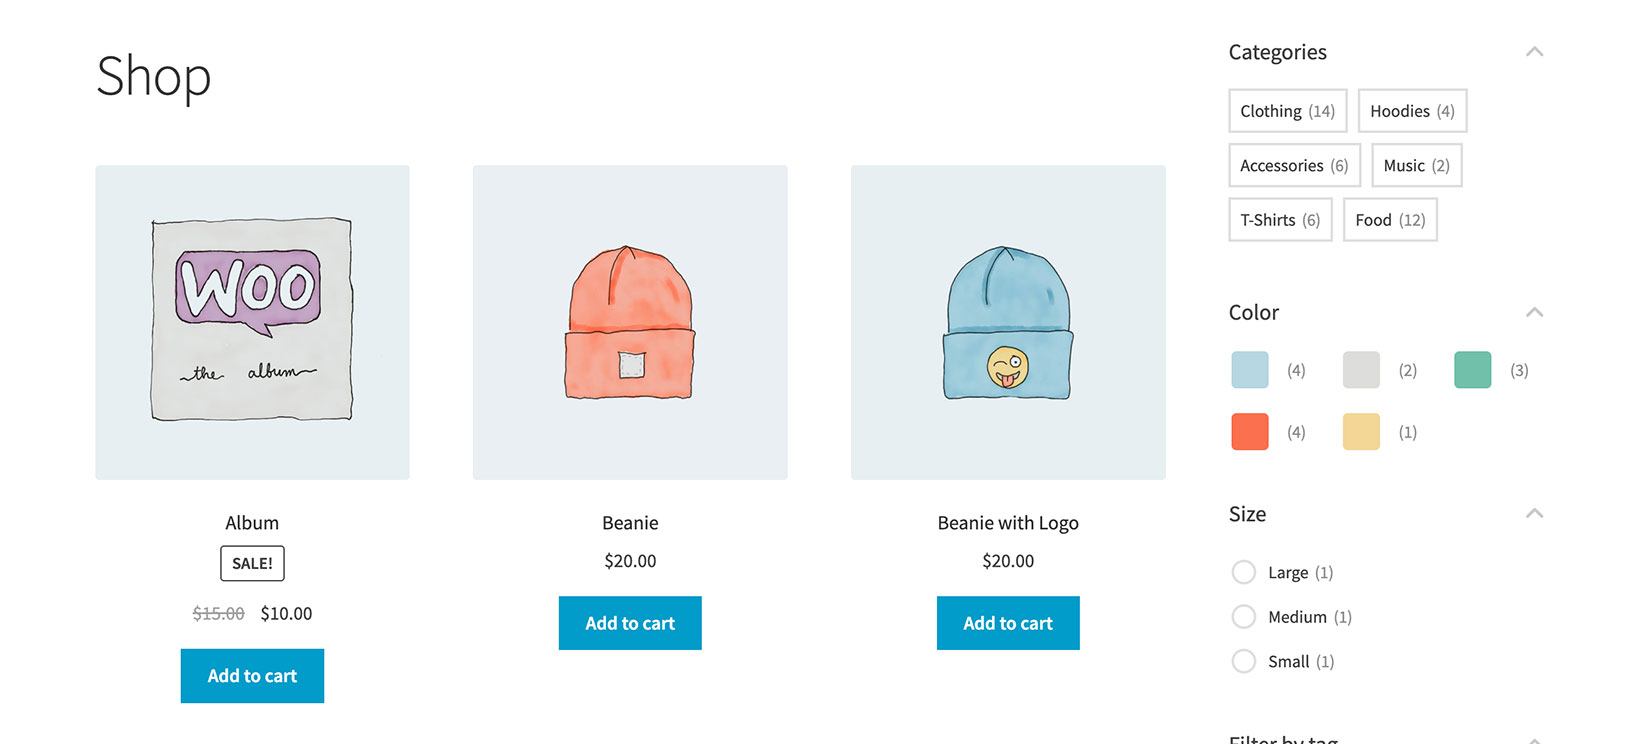Select the Small size radio option
The height and width of the screenshot is (744, 1640).
pyautogui.click(x=1243, y=661)
